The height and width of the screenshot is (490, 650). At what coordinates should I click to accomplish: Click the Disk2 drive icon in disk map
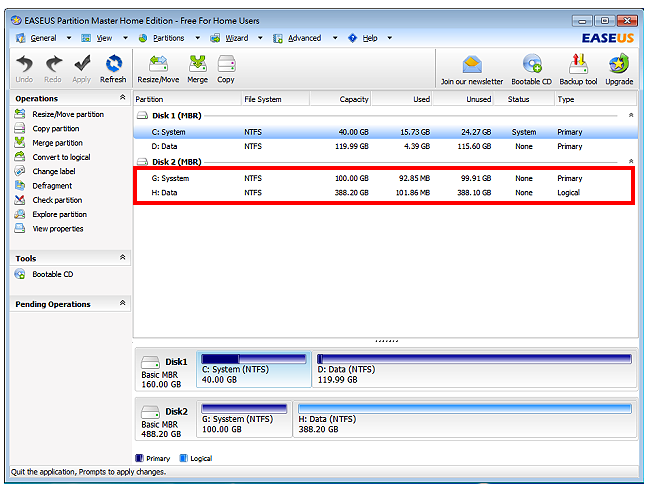click(x=150, y=412)
